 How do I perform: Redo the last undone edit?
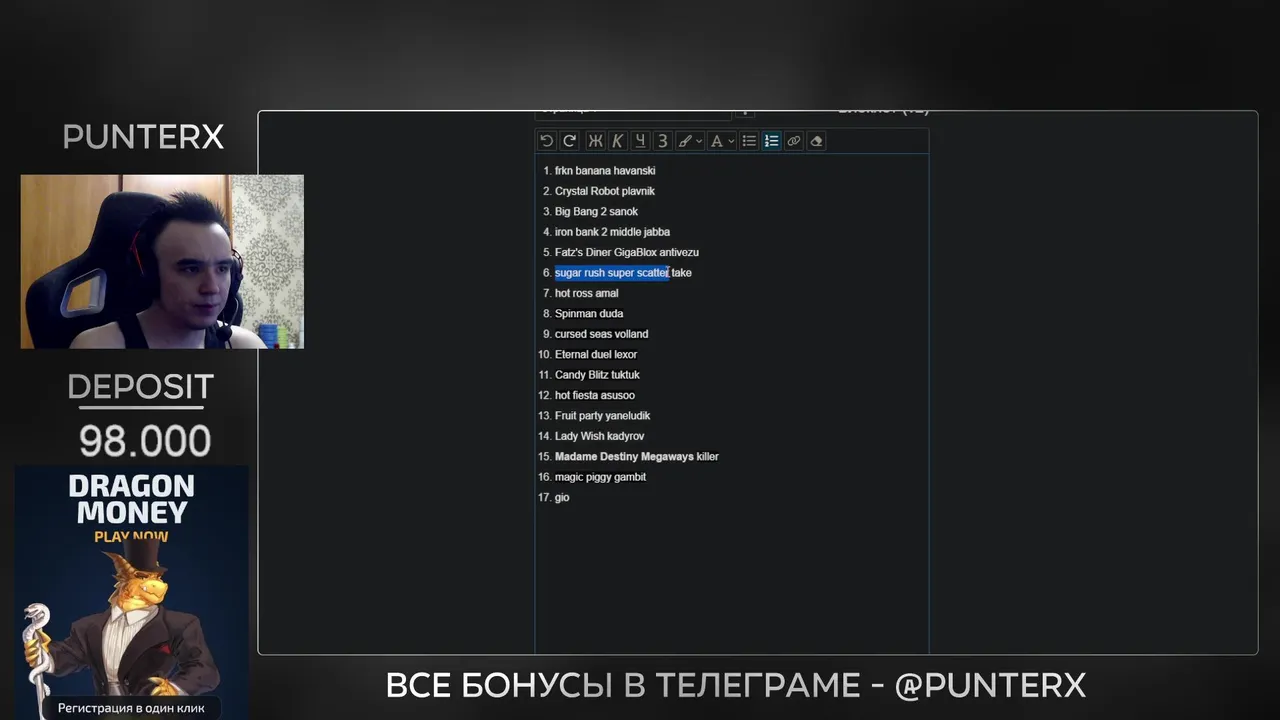tap(569, 141)
